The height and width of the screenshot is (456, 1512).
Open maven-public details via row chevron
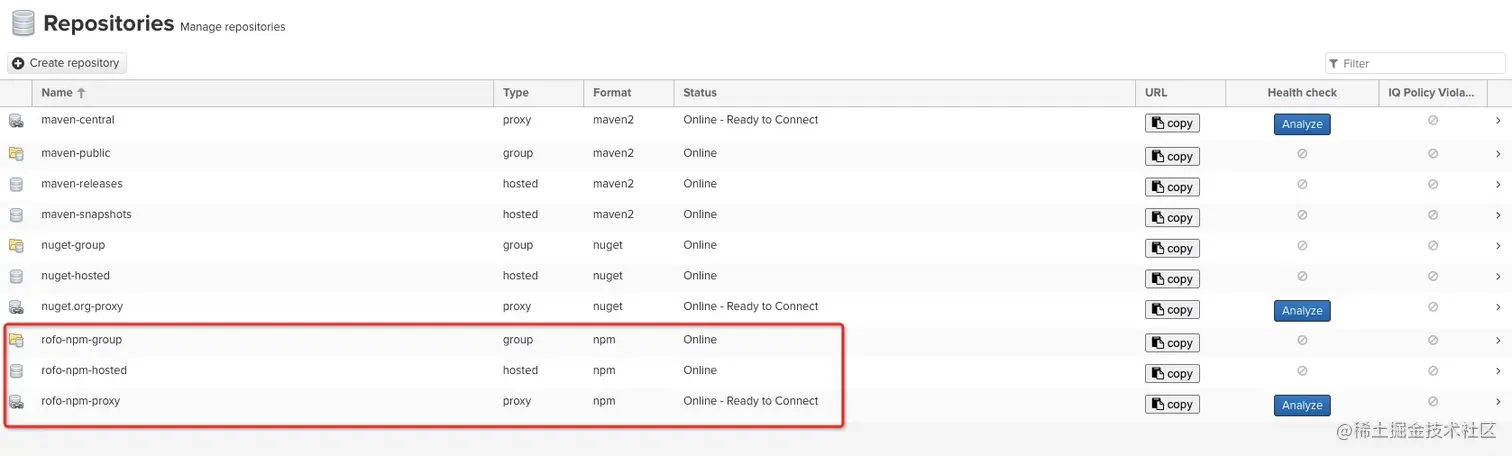1499,154
